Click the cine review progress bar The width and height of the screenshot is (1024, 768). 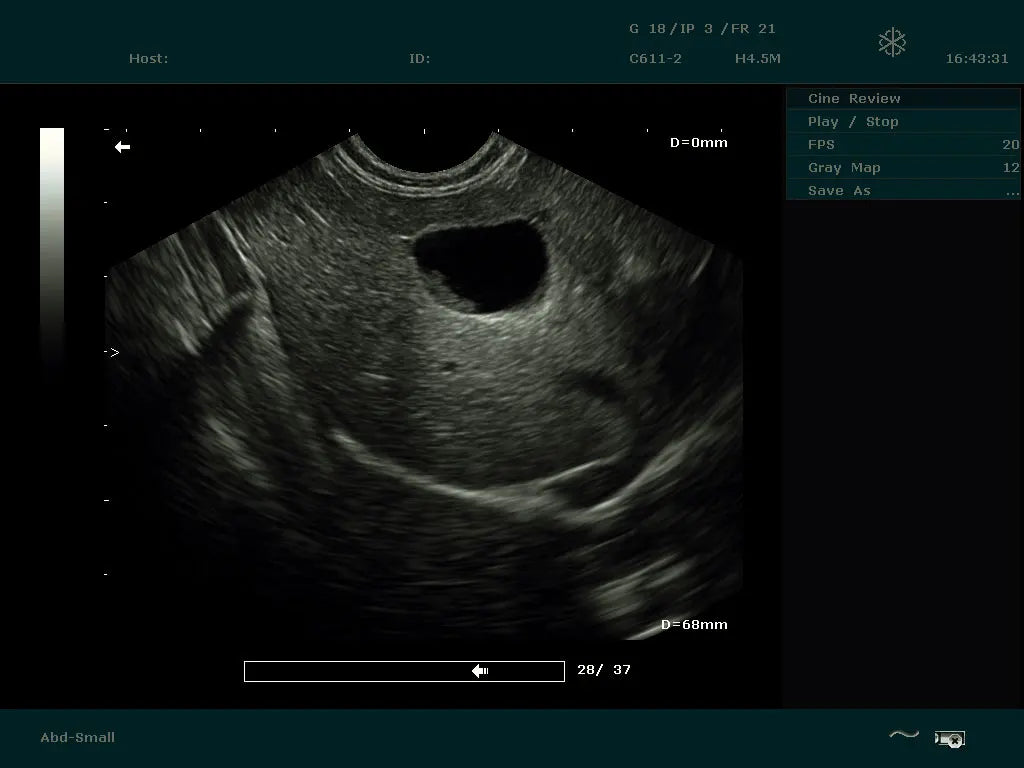(x=404, y=671)
